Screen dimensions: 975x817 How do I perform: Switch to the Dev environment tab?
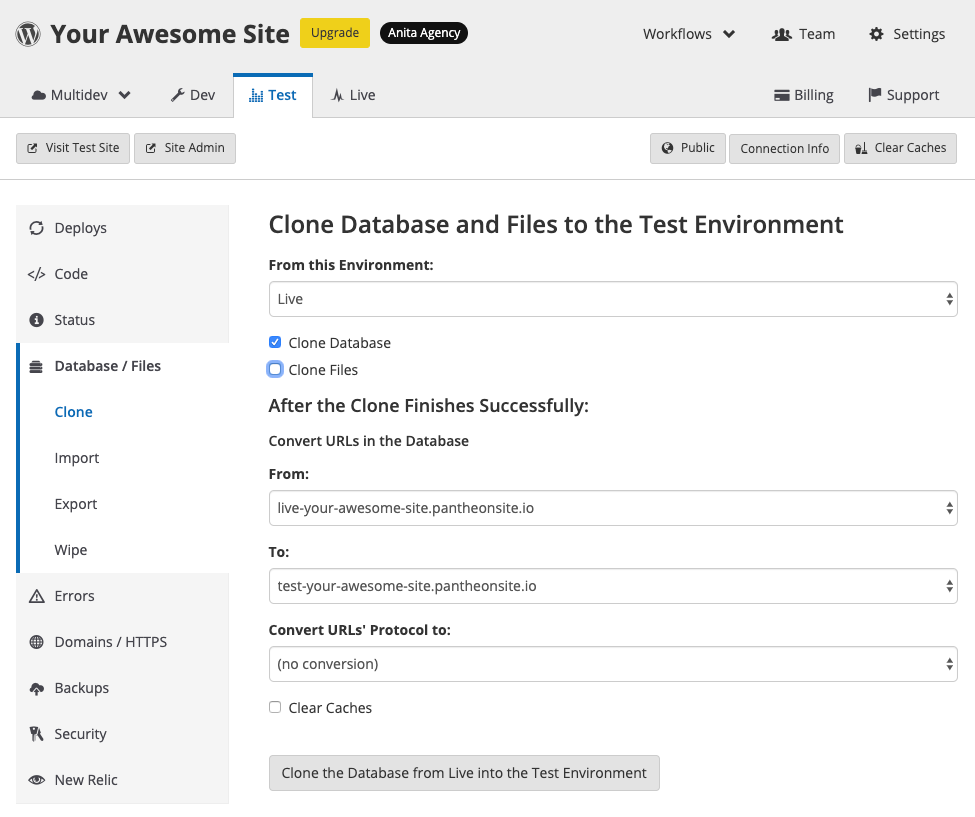[x=192, y=95]
